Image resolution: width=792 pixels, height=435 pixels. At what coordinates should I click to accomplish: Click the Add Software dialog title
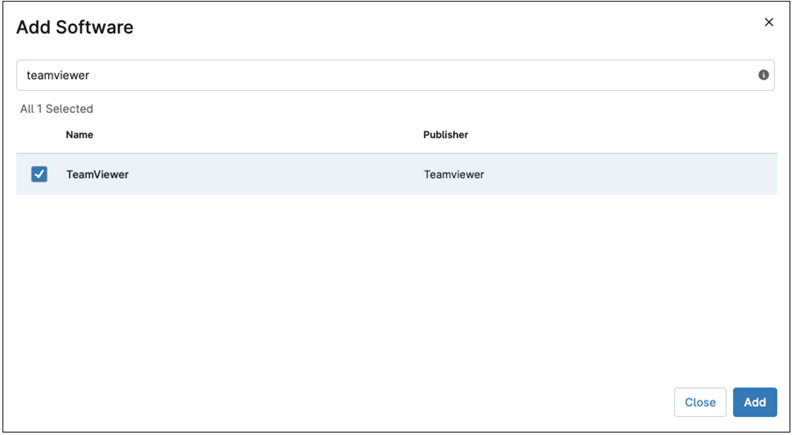75,27
